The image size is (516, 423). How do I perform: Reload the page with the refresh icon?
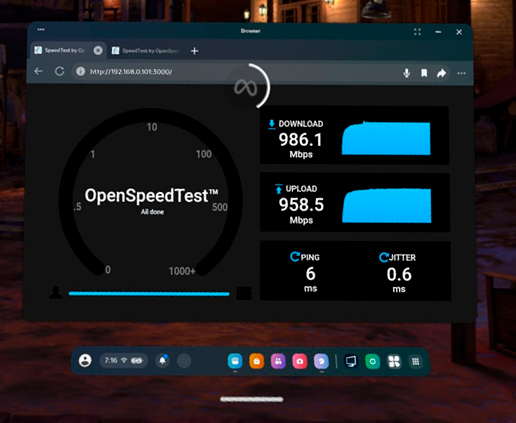[60, 71]
